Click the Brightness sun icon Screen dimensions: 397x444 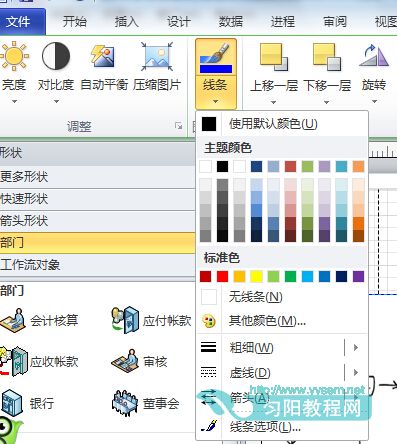14,56
